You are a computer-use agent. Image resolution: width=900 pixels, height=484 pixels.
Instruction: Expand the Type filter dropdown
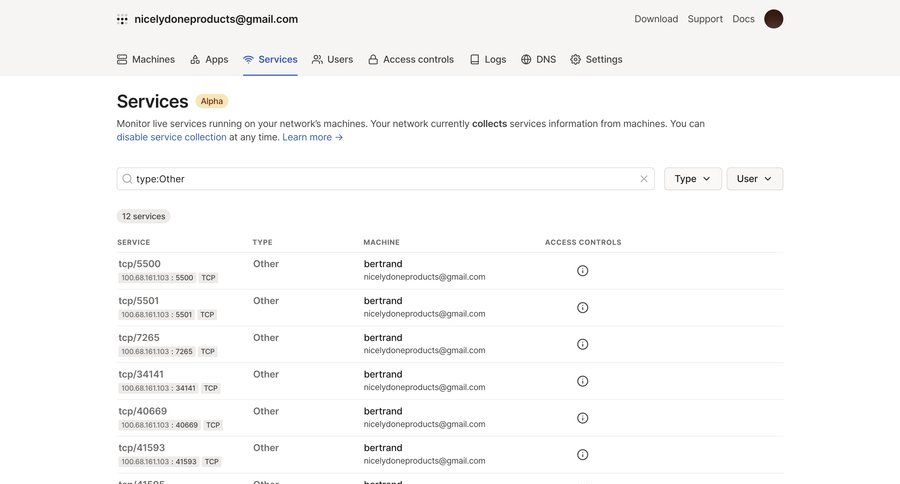pyautogui.click(x=692, y=179)
